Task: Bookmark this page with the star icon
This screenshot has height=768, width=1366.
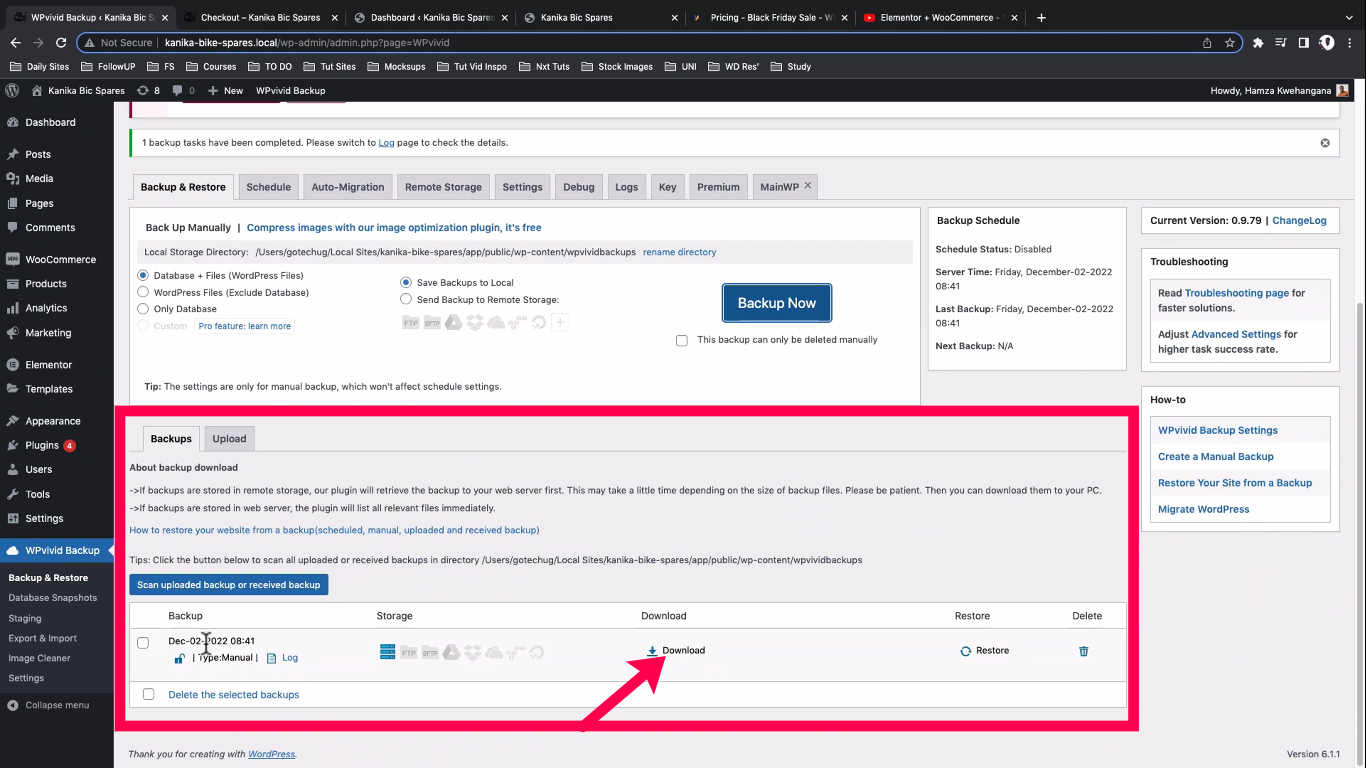Action: click(x=1230, y=43)
